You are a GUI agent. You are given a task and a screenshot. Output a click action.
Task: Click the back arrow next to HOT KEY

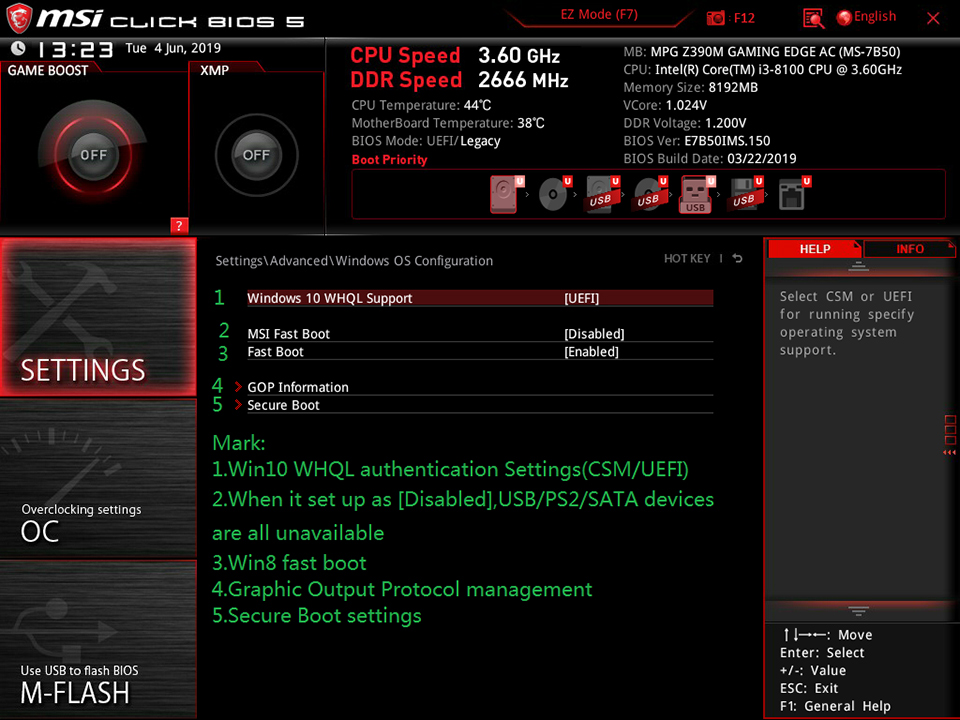pyautogui.click(x=738, y=258)
